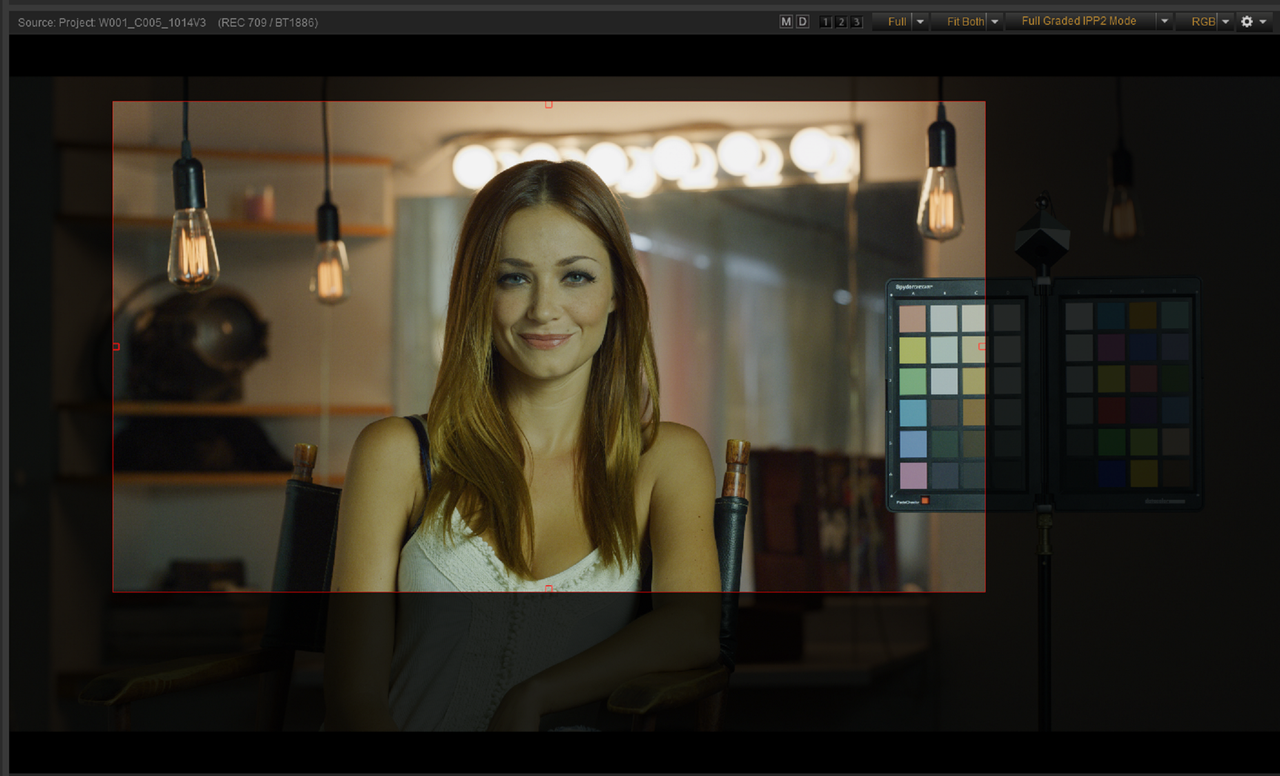Expand the dropdown arrow beside Fit Both
This screenshot has height=776, width=1280.
pyautogui.click(x=994, y=22)
